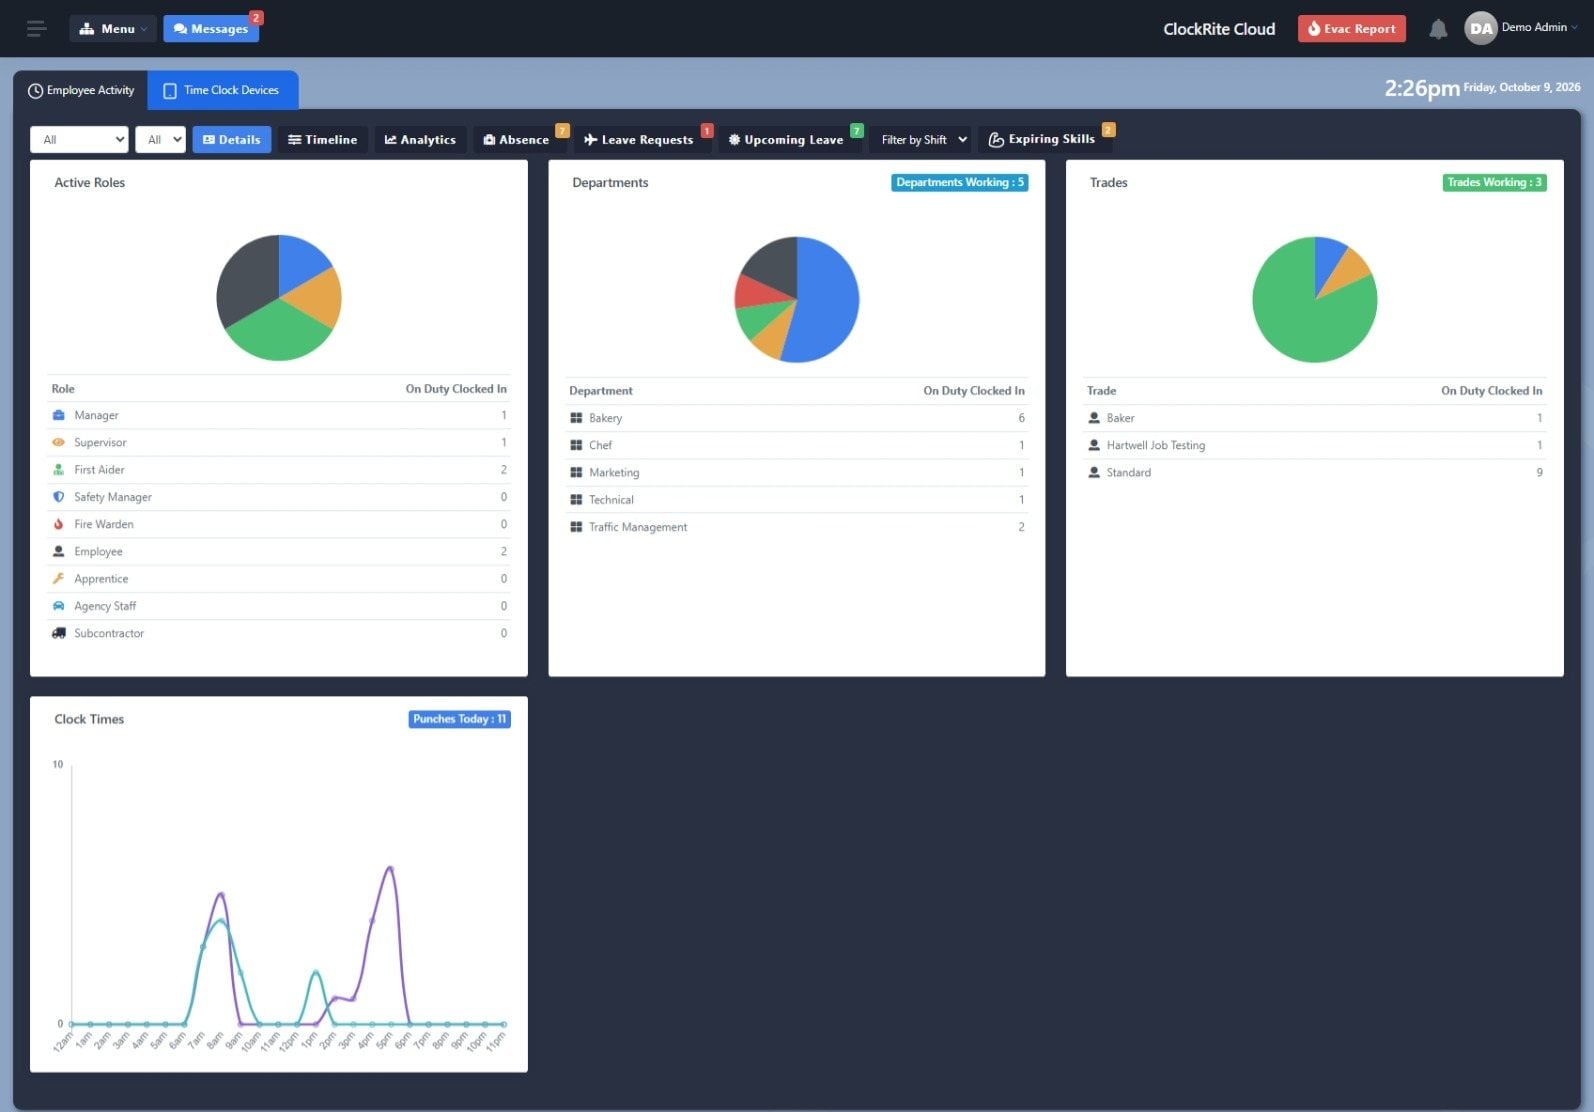Click the Chef department name

pyautogui.click(x=600, y=445)
